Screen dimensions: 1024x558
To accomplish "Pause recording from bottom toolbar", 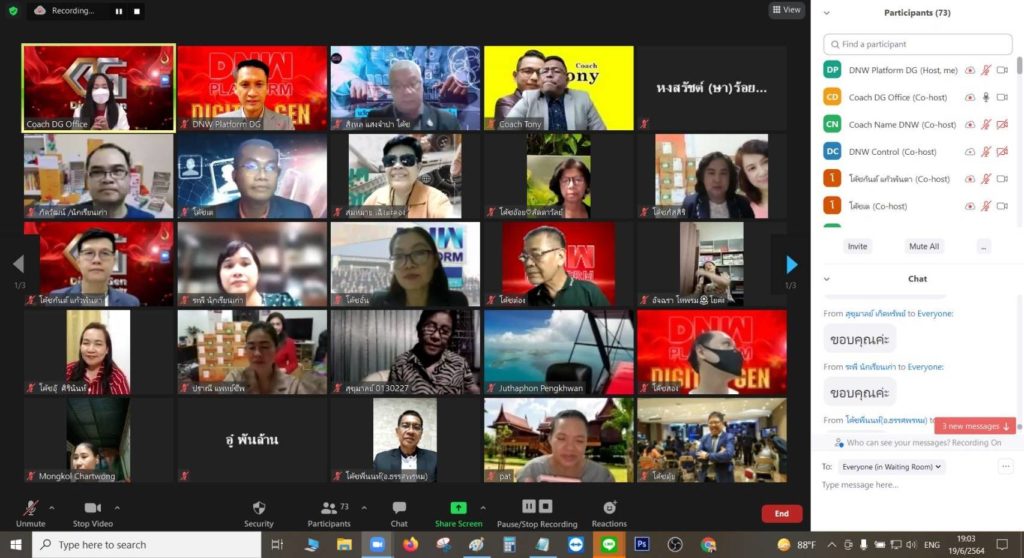I will (x=528, y=506).
